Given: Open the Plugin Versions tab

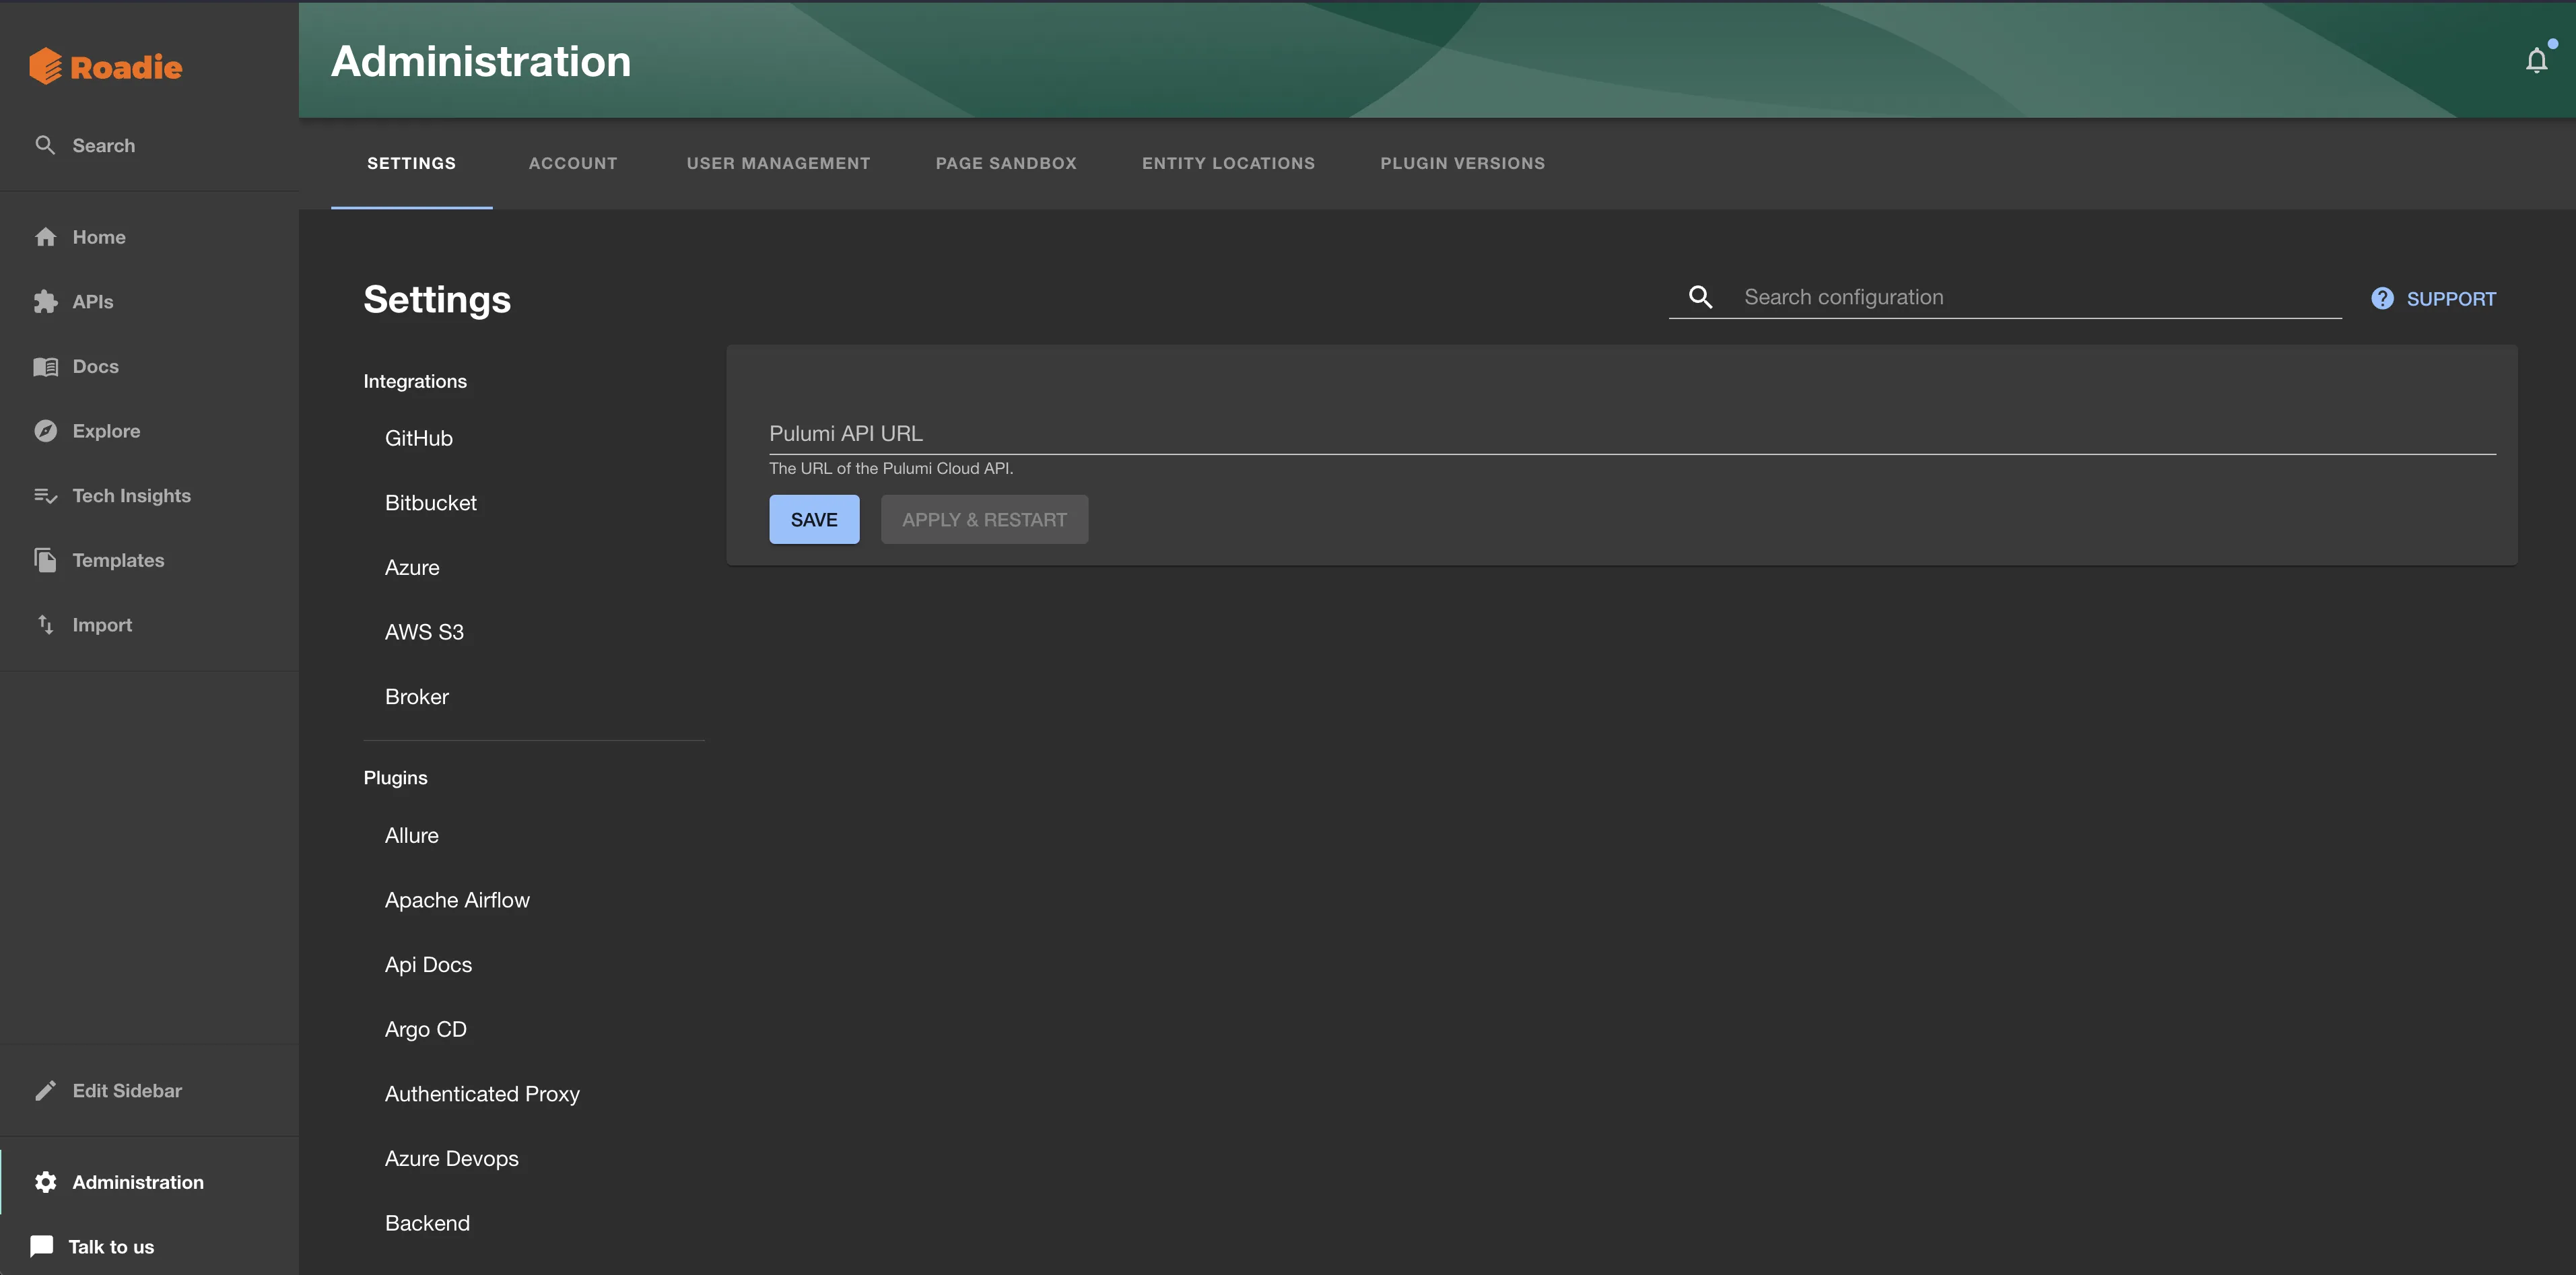Looking at the screenshot, I should tap(1462, 163).
